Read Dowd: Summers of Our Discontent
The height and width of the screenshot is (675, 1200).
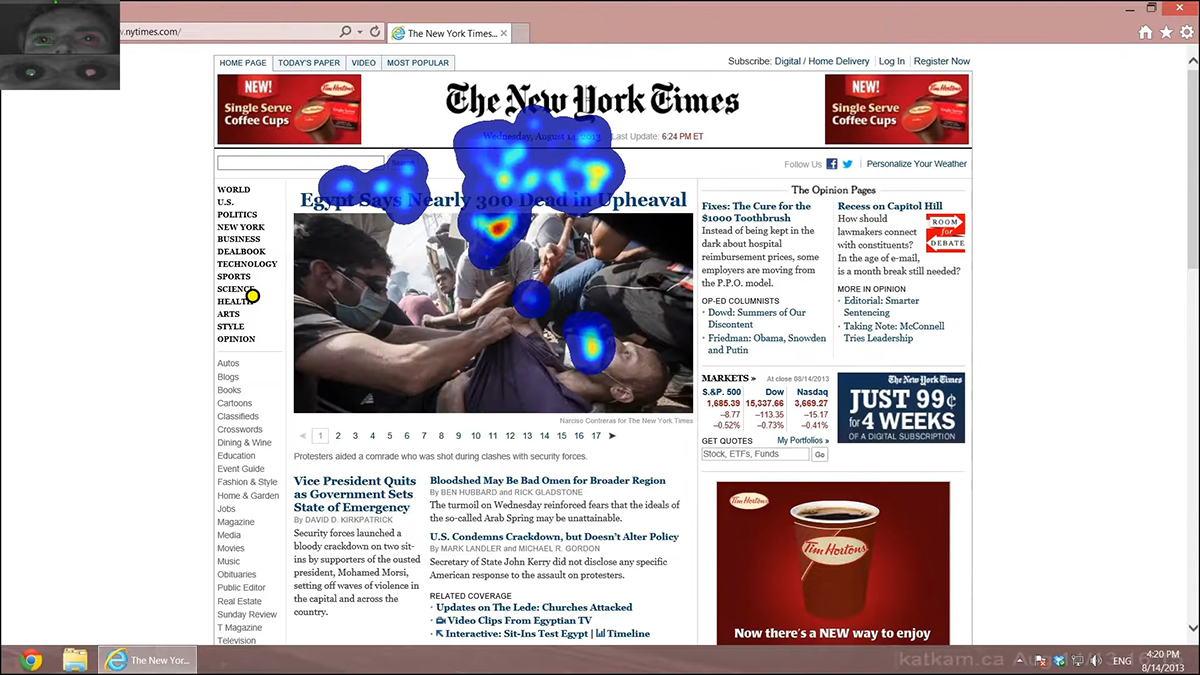coord(757,318)
